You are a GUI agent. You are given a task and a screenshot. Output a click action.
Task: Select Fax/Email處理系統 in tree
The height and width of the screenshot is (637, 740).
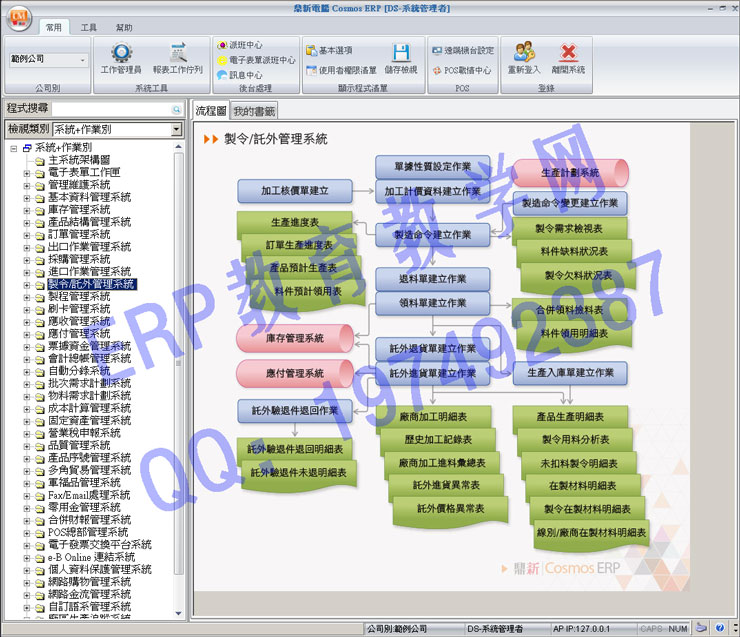[89, 495]
